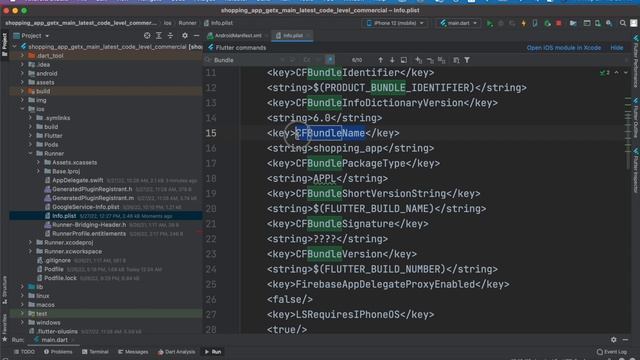The width and height of the screenshot is (640, 360).
Task: Click in the Bundle search input field
Action: (245, 60)
